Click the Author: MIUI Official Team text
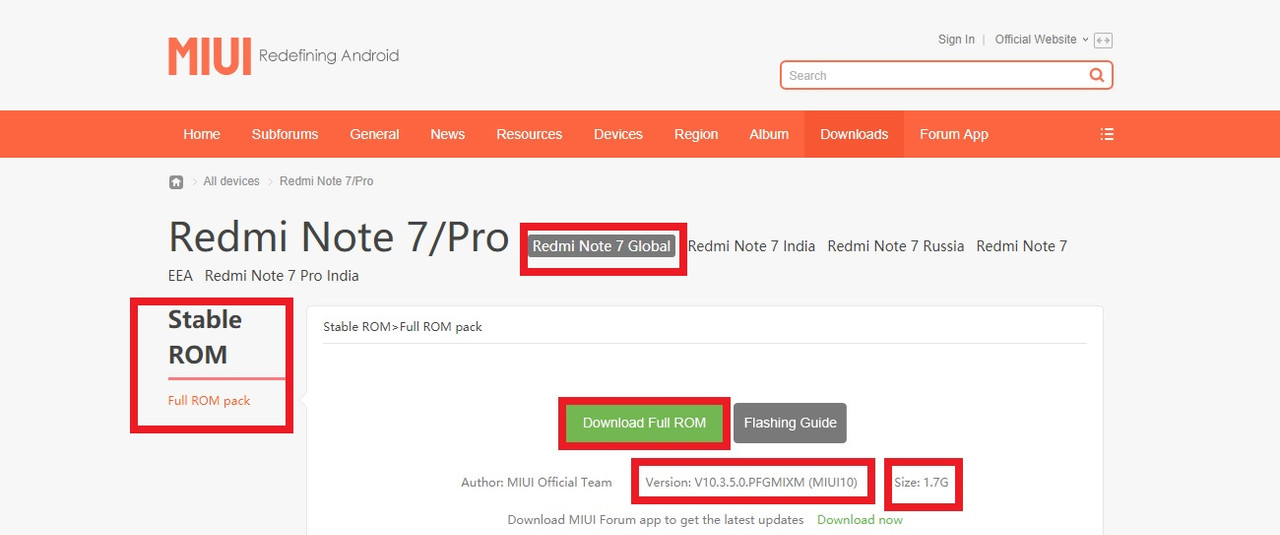This screenshot has width=1280, height=535. pyautogui.click(x=536, y=482)
